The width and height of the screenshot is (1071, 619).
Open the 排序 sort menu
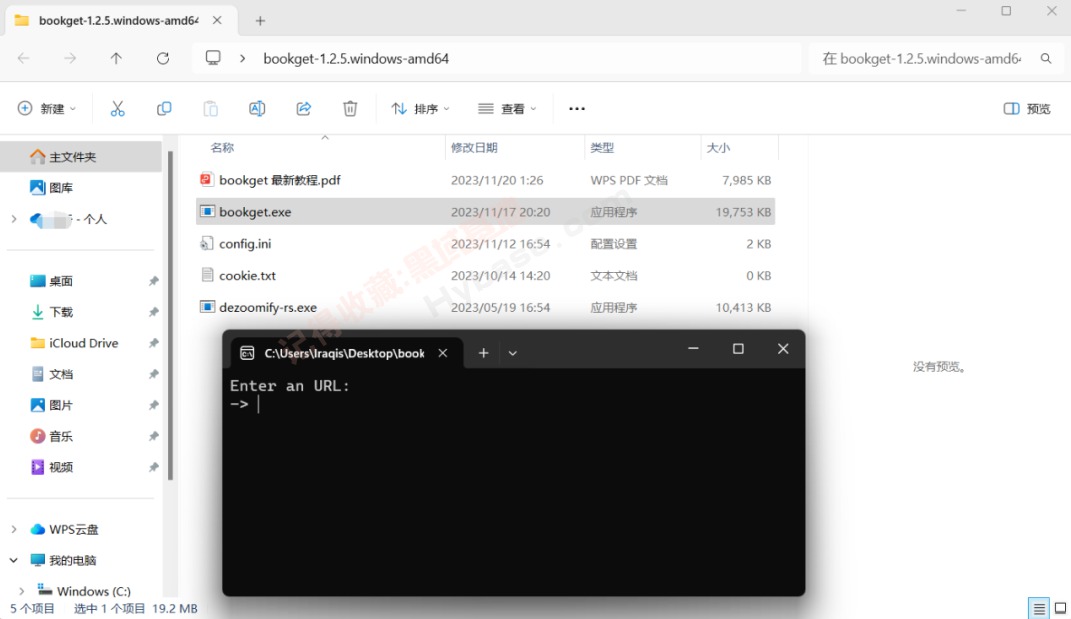click(420, 109)
